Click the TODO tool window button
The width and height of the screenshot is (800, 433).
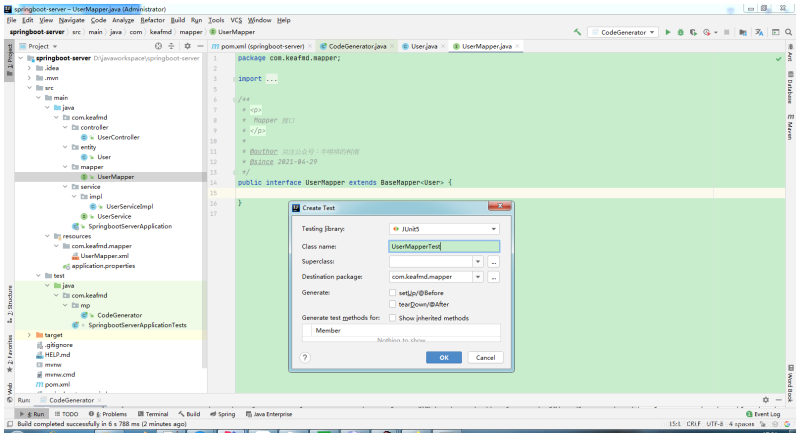pos(66,414)
